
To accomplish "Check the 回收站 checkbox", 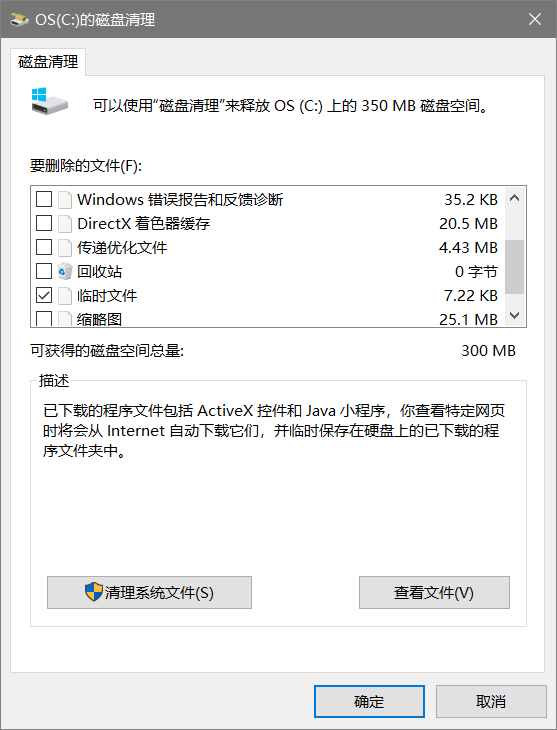I will point(44,271).
